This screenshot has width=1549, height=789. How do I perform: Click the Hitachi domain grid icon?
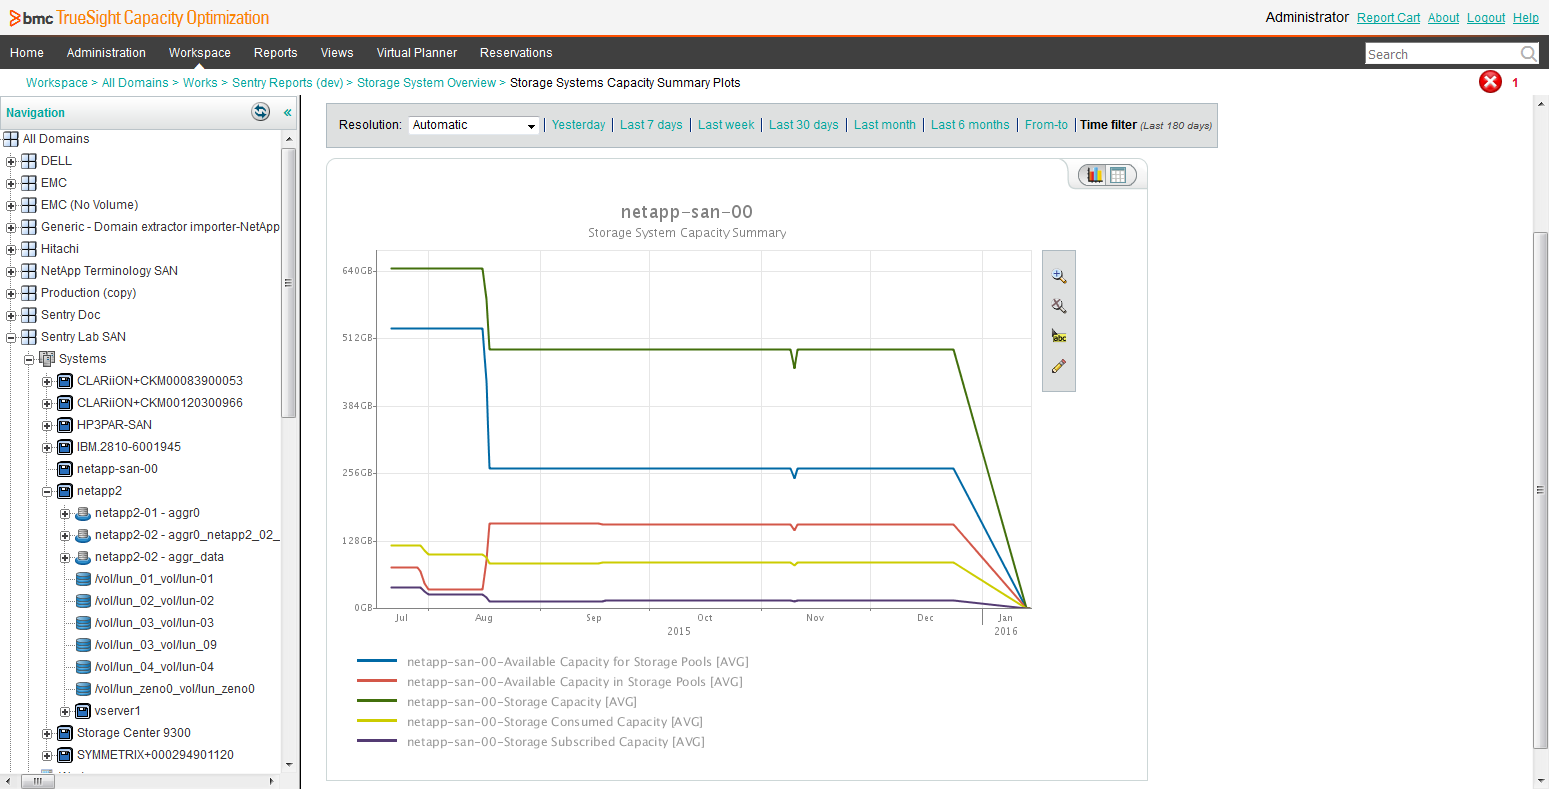(x=29, y=249)
